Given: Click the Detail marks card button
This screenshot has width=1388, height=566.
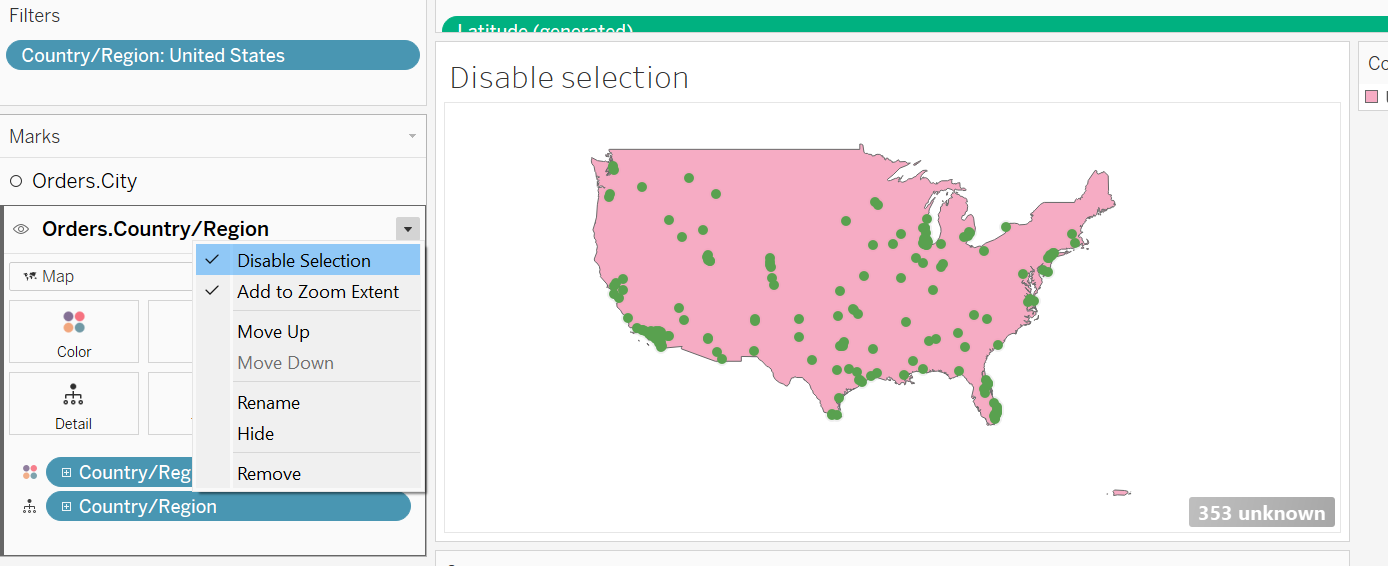Looking at the screenshot, I should [x=74, y=403].
